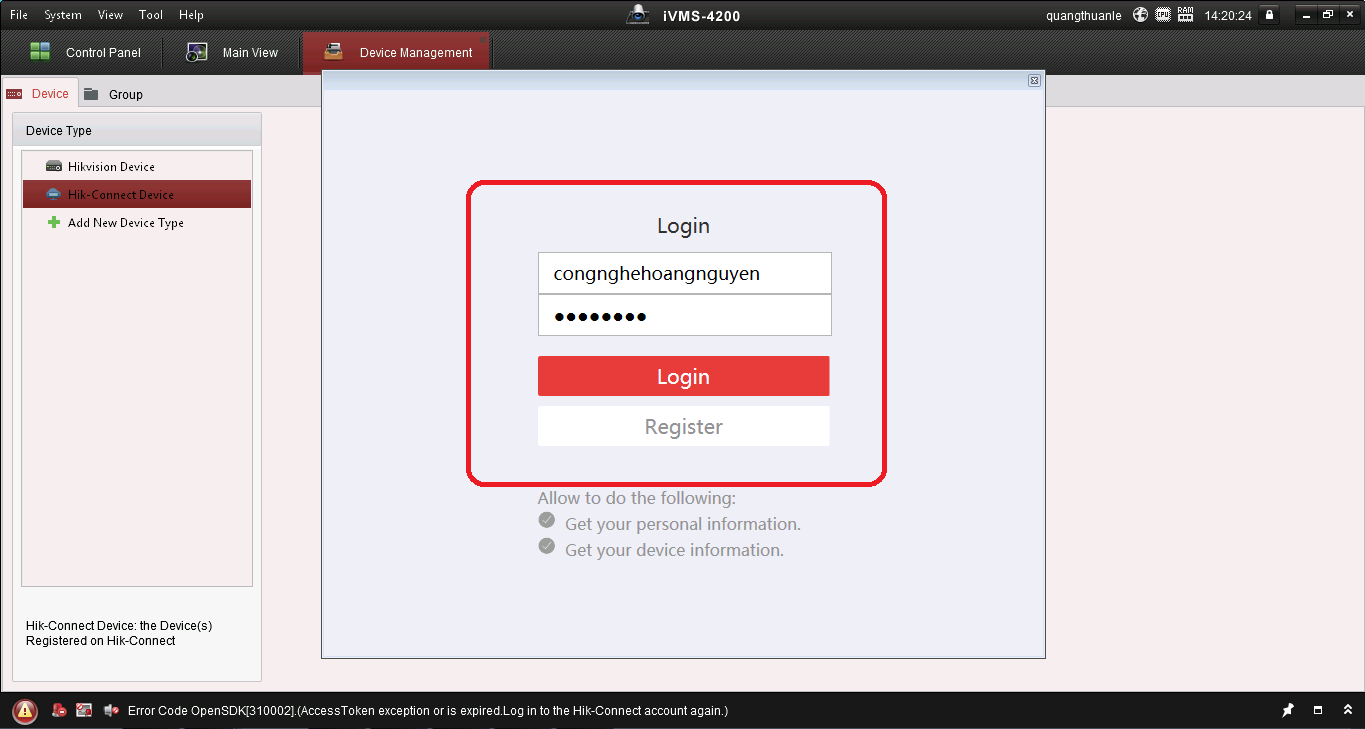Mute the alarm sound speaker icon
The image size is (1365, 729).
pos(111,711)
